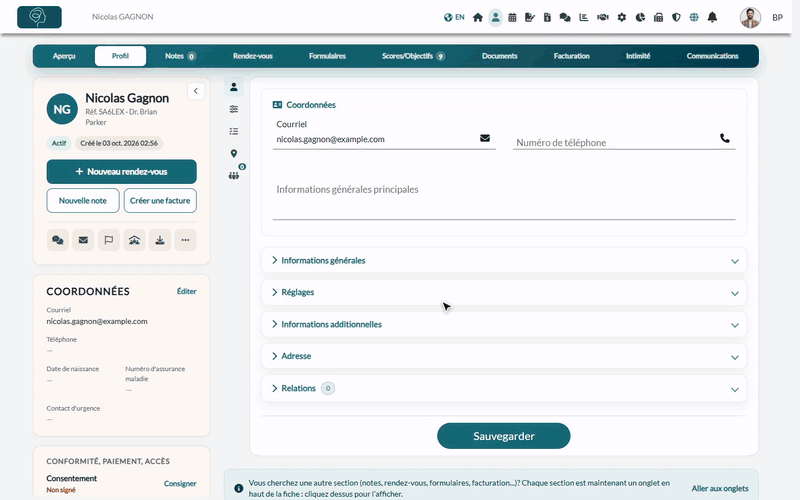Viewport: 800px width, 500px height.
Task: Open the family/household action button
Action: click(134, 240)
